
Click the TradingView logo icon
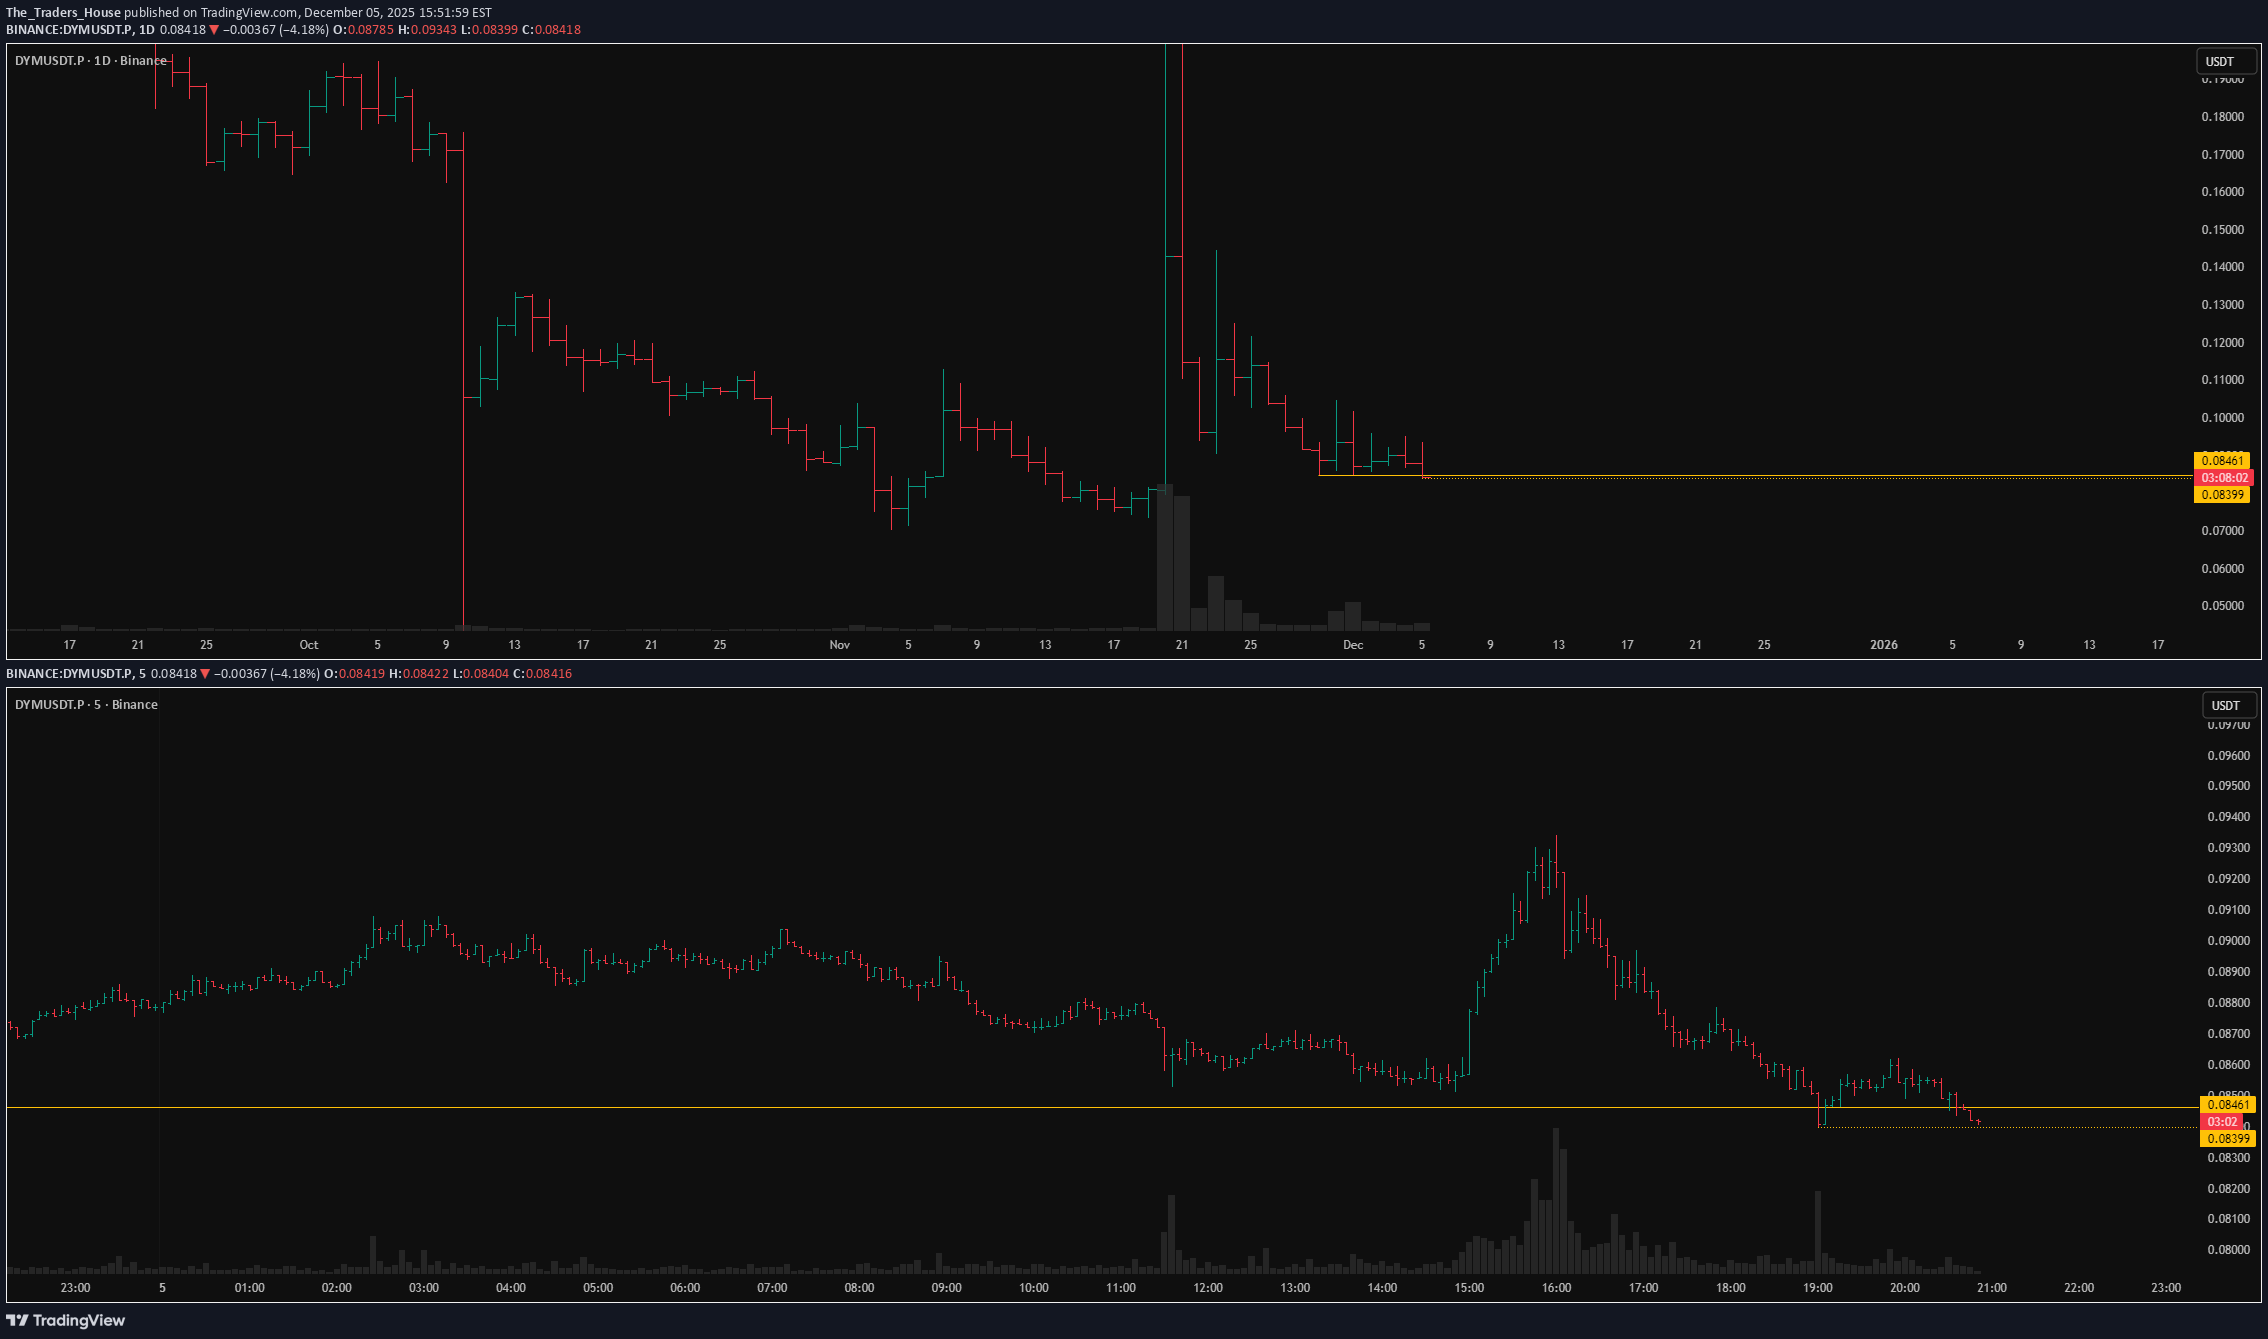pos(17,1320)
